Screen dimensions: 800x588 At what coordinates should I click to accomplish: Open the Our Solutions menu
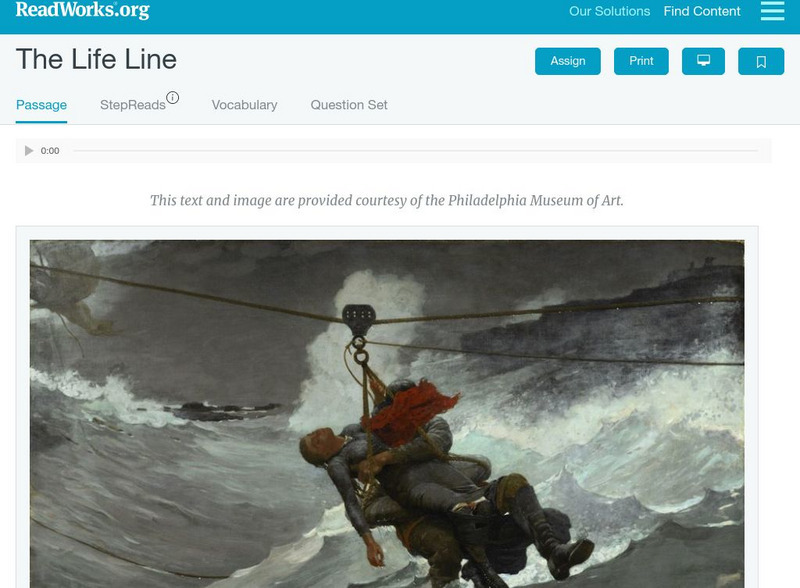pyautogui.click(x=609, y=11)
